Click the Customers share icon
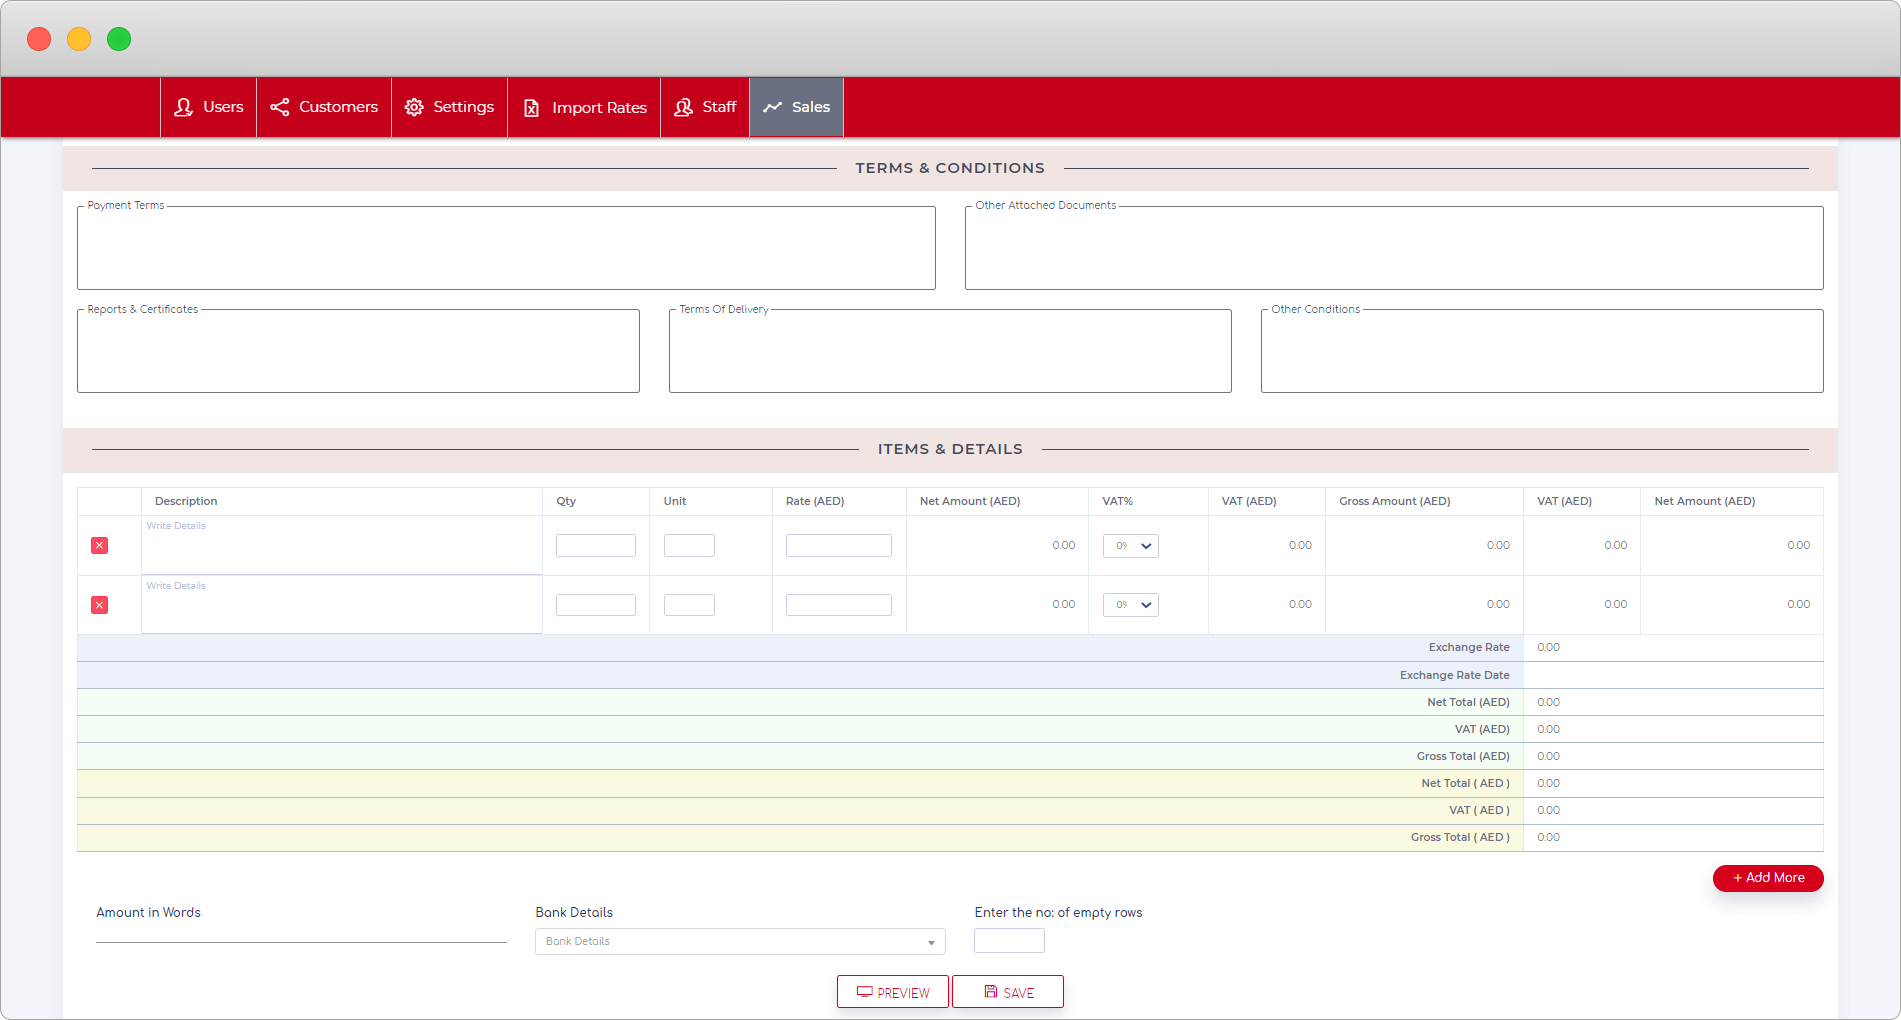 tap(280, 107)
